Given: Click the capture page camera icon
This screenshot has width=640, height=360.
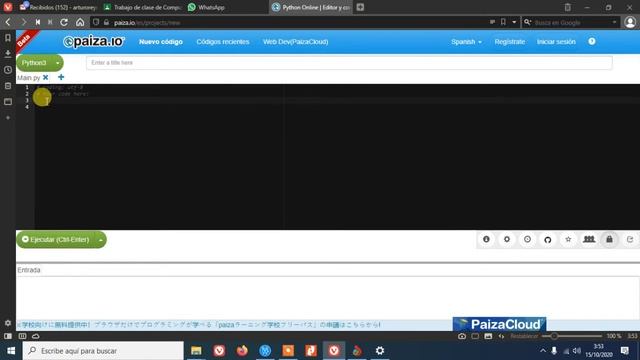Looking at the screenshot, I should [x=462, y=336].
